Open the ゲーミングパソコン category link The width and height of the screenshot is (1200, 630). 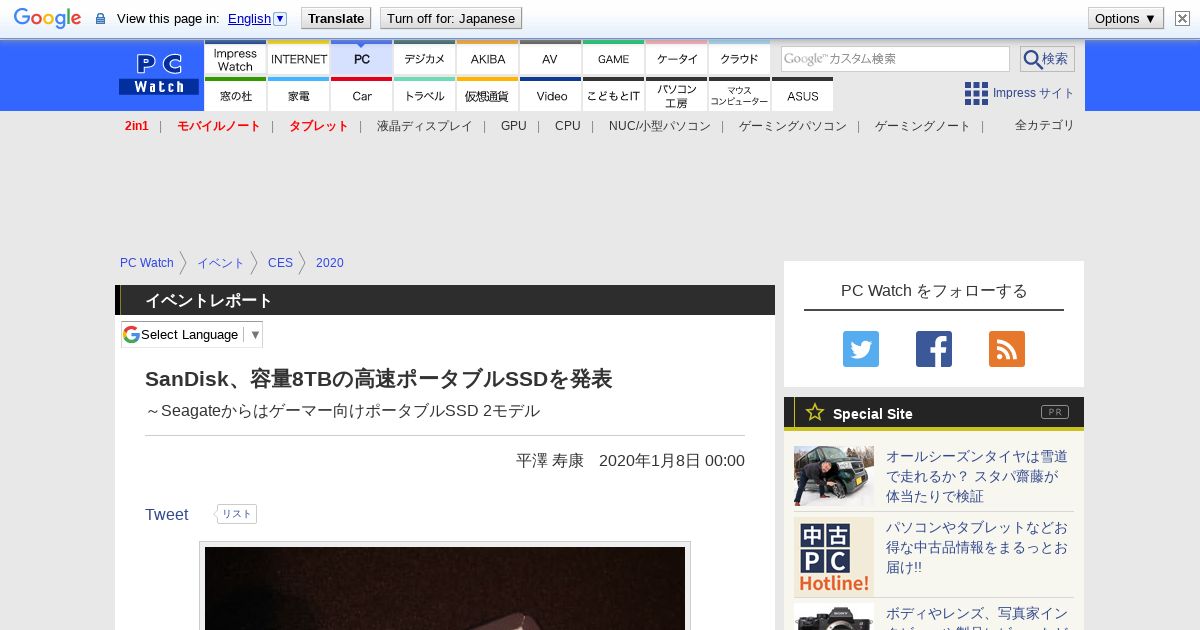(792, 126)
